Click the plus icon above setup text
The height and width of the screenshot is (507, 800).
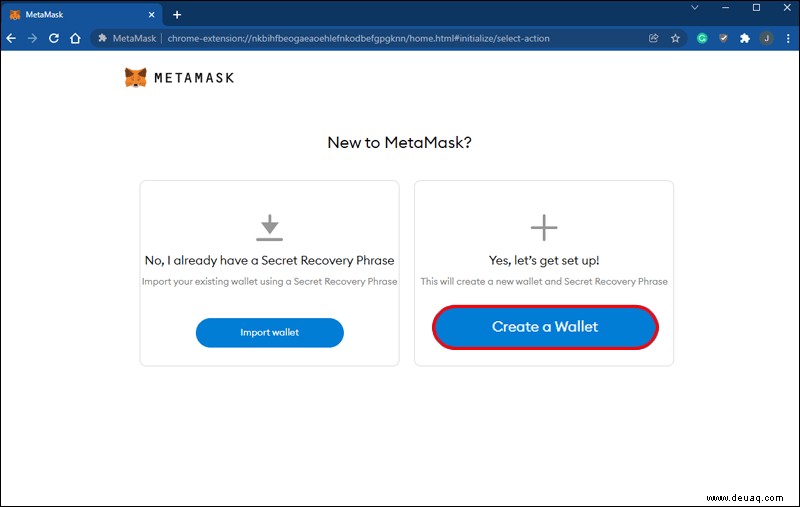pyautogui.click(x=544, y=227)
